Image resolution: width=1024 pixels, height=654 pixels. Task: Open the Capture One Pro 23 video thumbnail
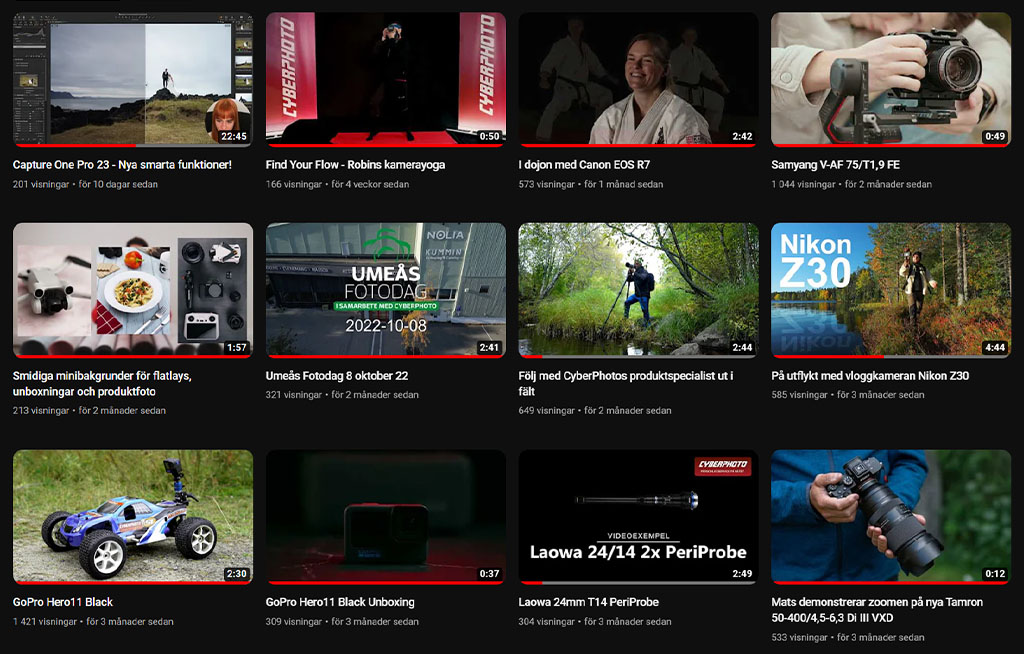(132, 79)
